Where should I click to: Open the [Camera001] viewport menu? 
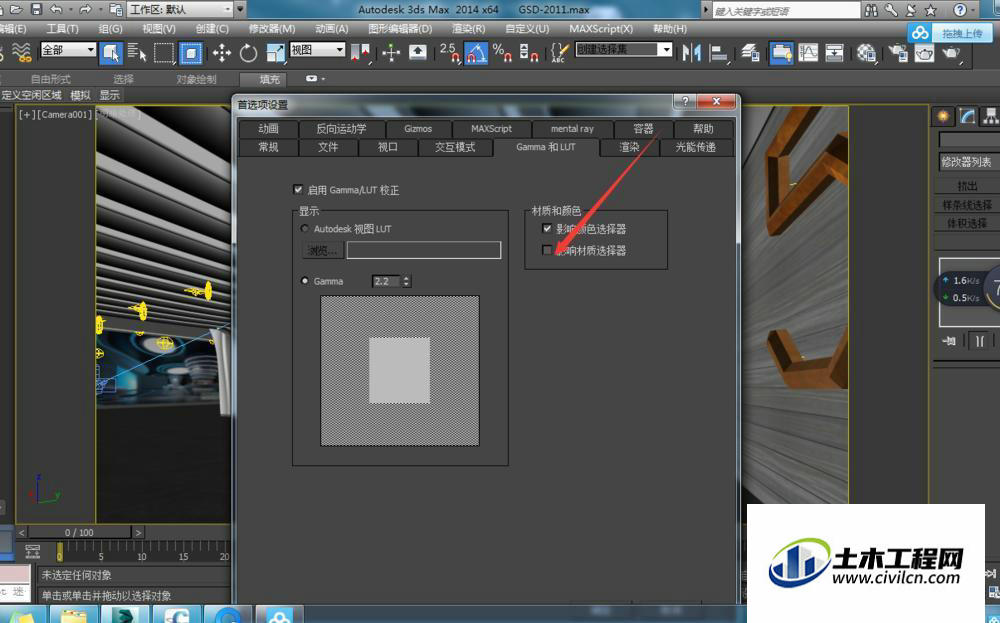[x=65, y=114]
